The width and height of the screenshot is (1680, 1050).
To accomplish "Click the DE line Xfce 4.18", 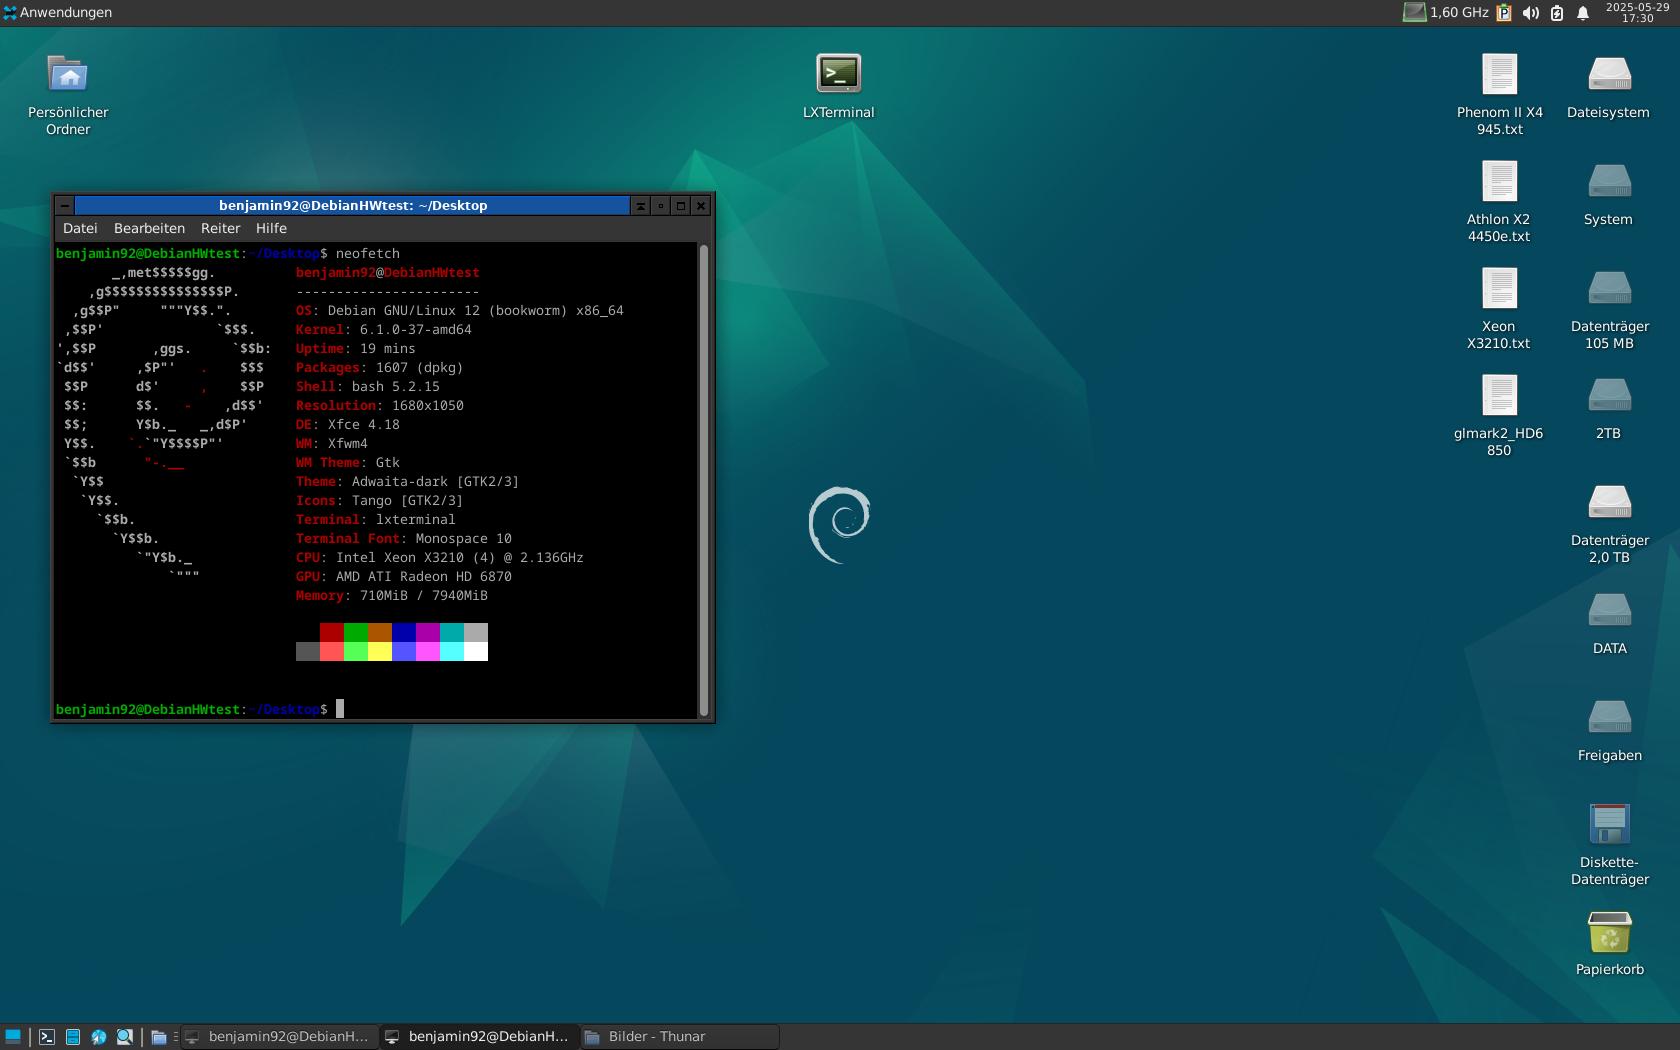I will click(347, 425).
